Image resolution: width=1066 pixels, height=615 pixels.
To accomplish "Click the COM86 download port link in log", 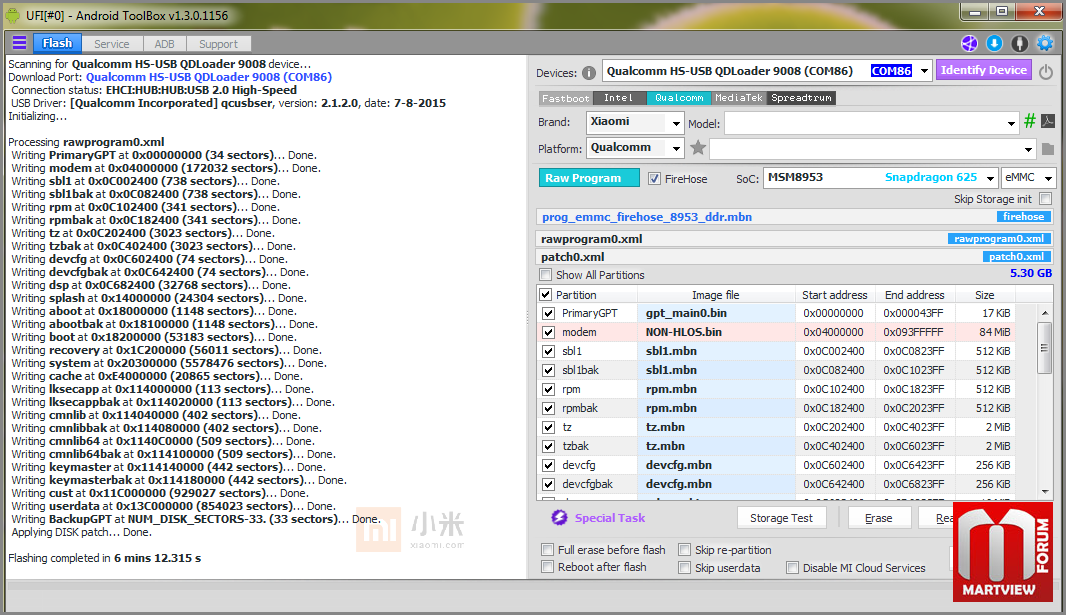I will (209, 77).
